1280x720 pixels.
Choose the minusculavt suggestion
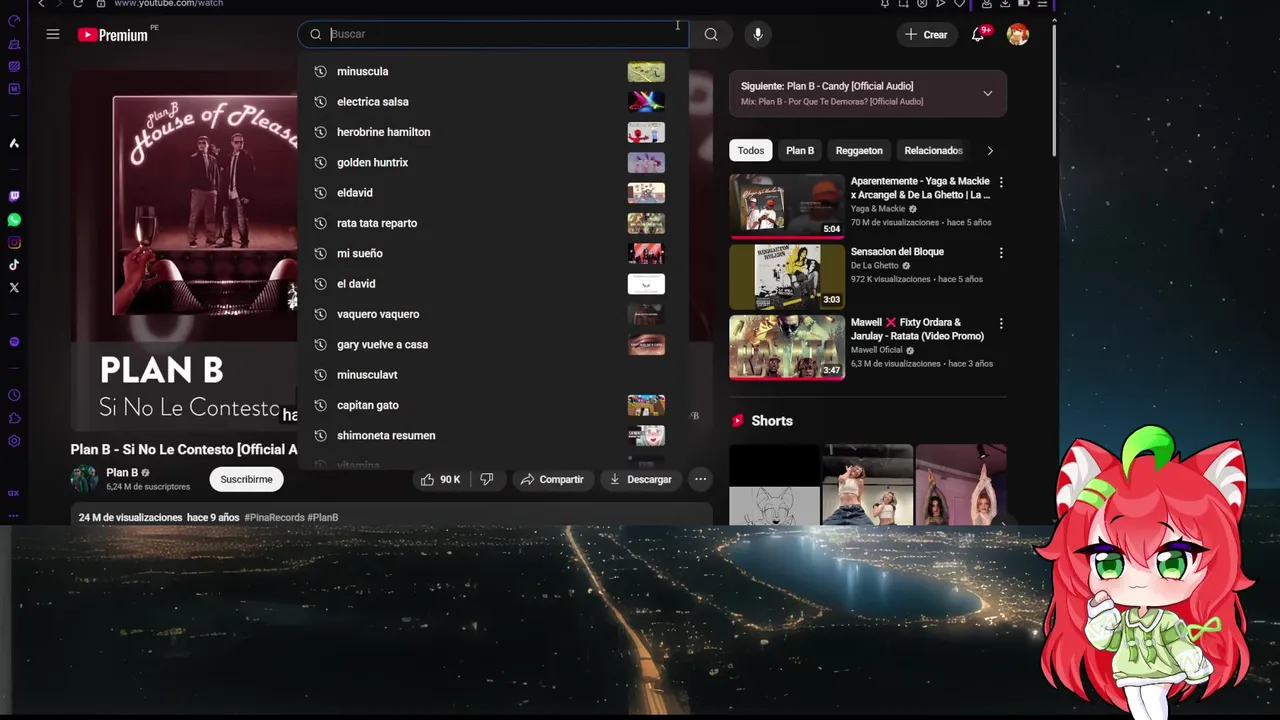(492, 375)
